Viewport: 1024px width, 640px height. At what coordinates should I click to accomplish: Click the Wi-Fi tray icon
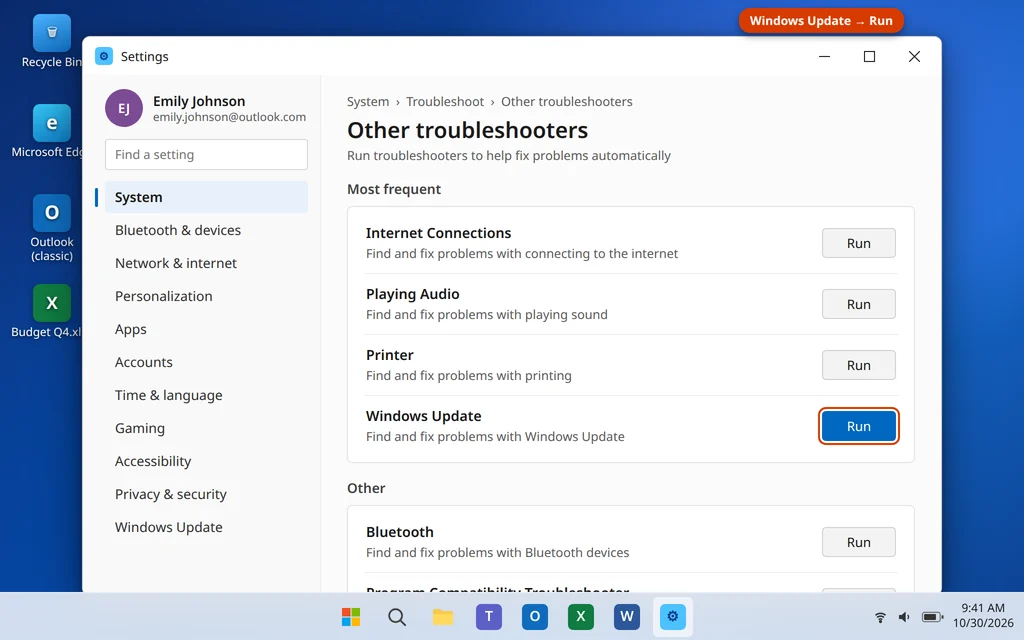coord(880,617)
